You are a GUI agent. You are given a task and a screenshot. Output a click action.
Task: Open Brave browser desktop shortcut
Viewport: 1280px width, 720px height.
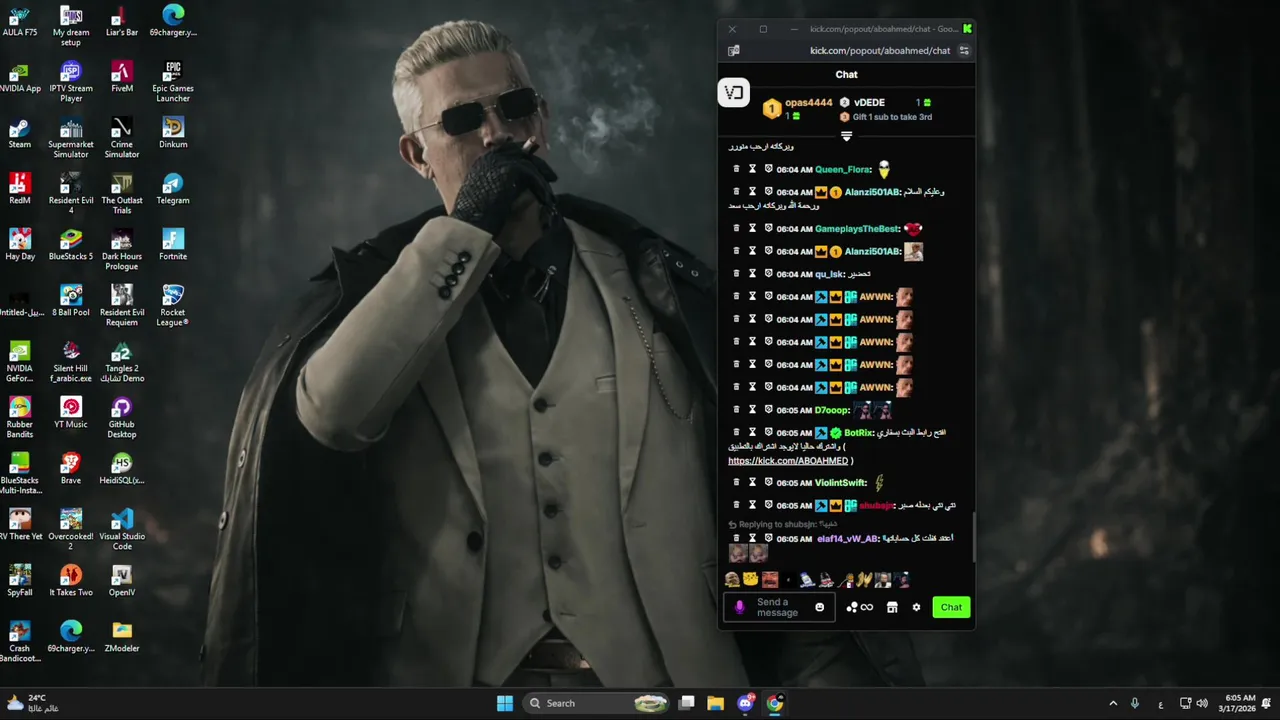click(71, 469)
